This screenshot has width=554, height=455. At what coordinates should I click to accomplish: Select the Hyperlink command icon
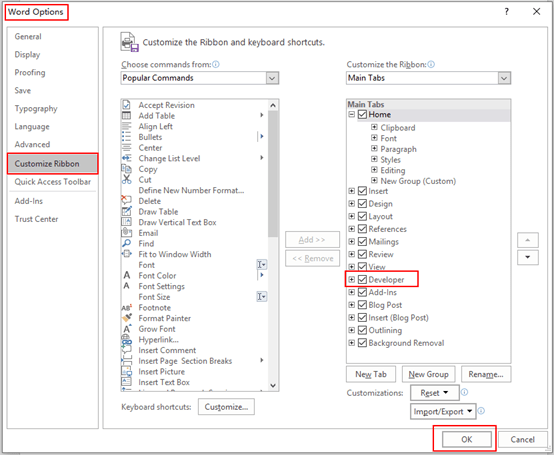(126, 339)
